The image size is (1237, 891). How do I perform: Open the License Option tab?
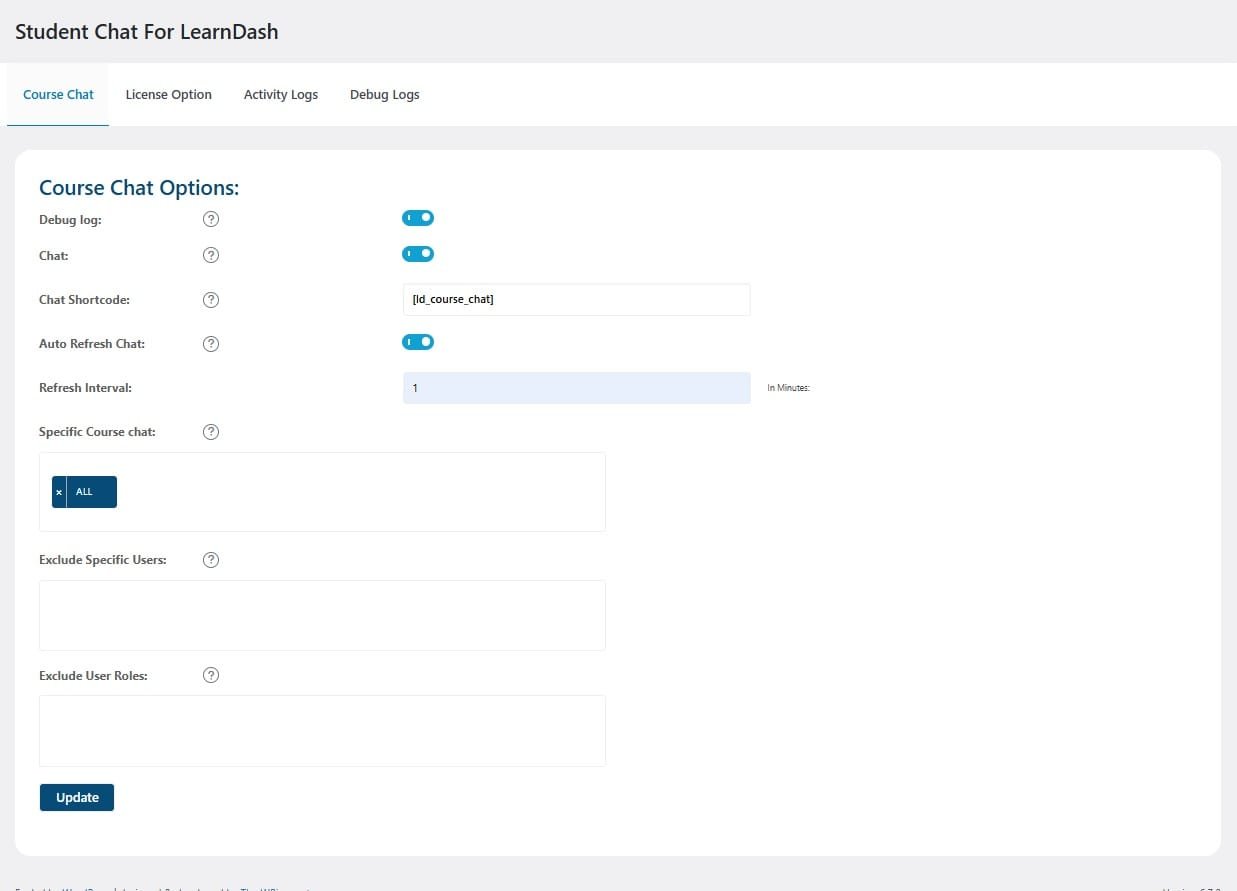(x=169, y=95)
